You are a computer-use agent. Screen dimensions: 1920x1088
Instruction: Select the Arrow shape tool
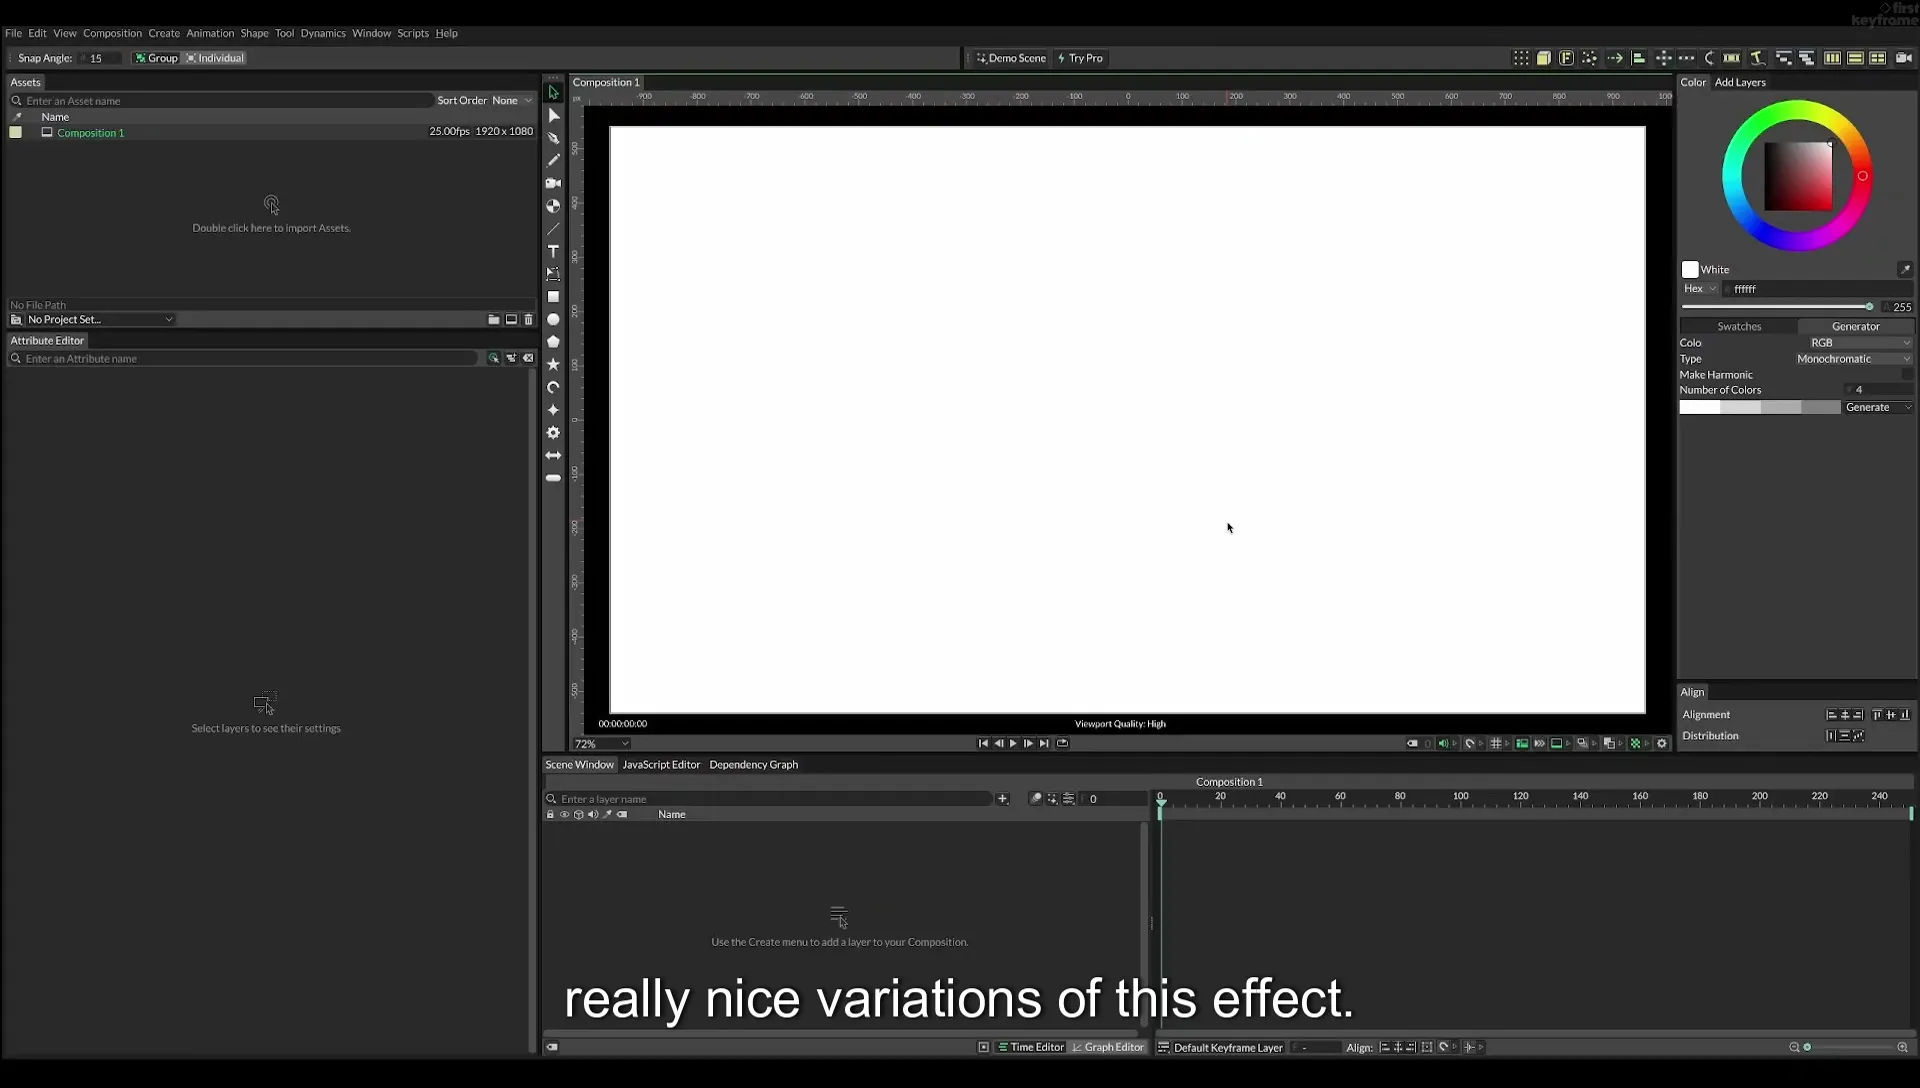pos(553,455)
